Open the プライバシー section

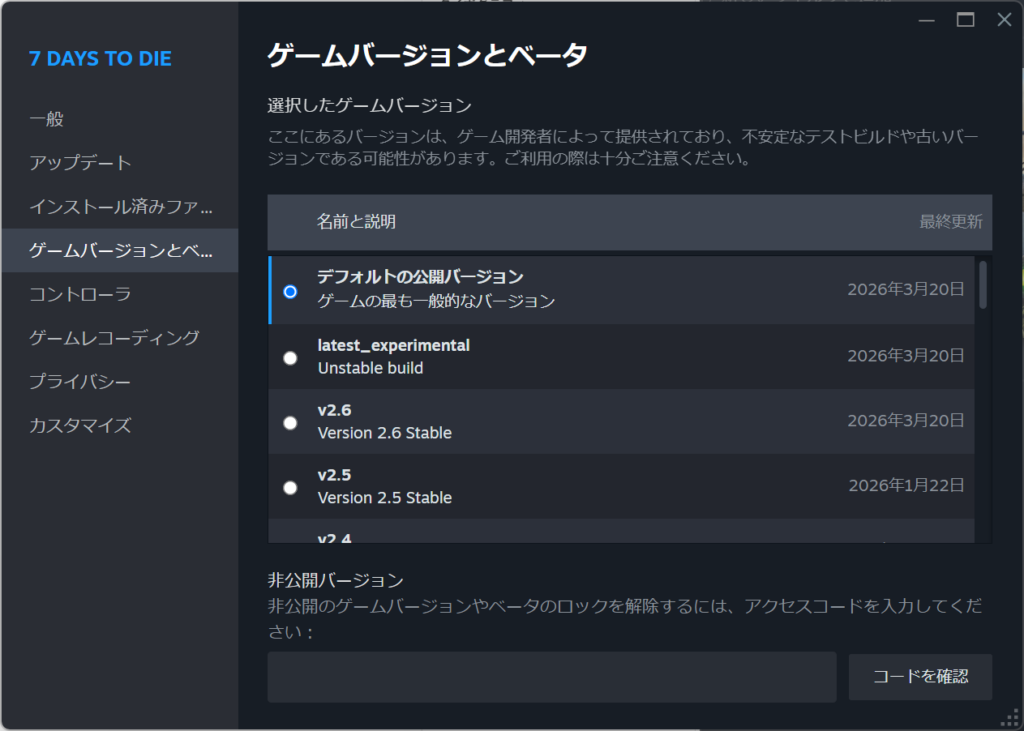(81, 382)
